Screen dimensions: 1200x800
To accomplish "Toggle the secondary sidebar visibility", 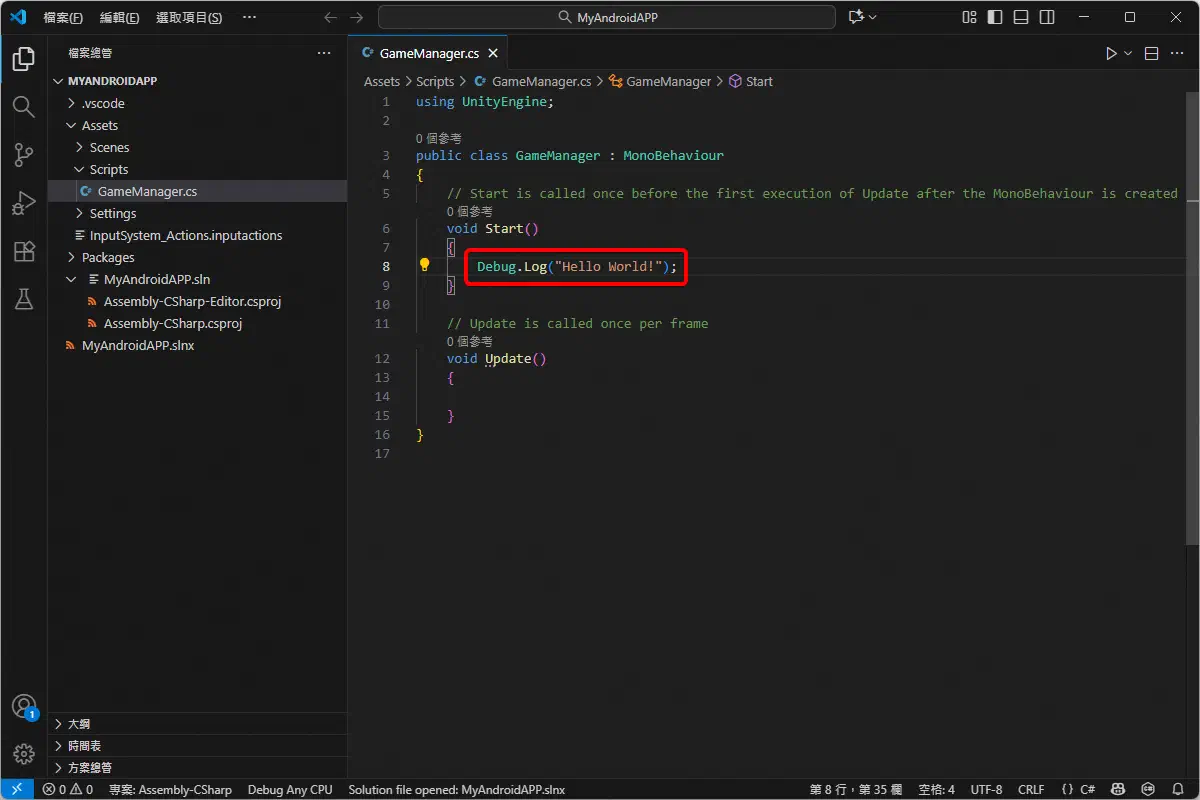I will [x=1046, y=17].
